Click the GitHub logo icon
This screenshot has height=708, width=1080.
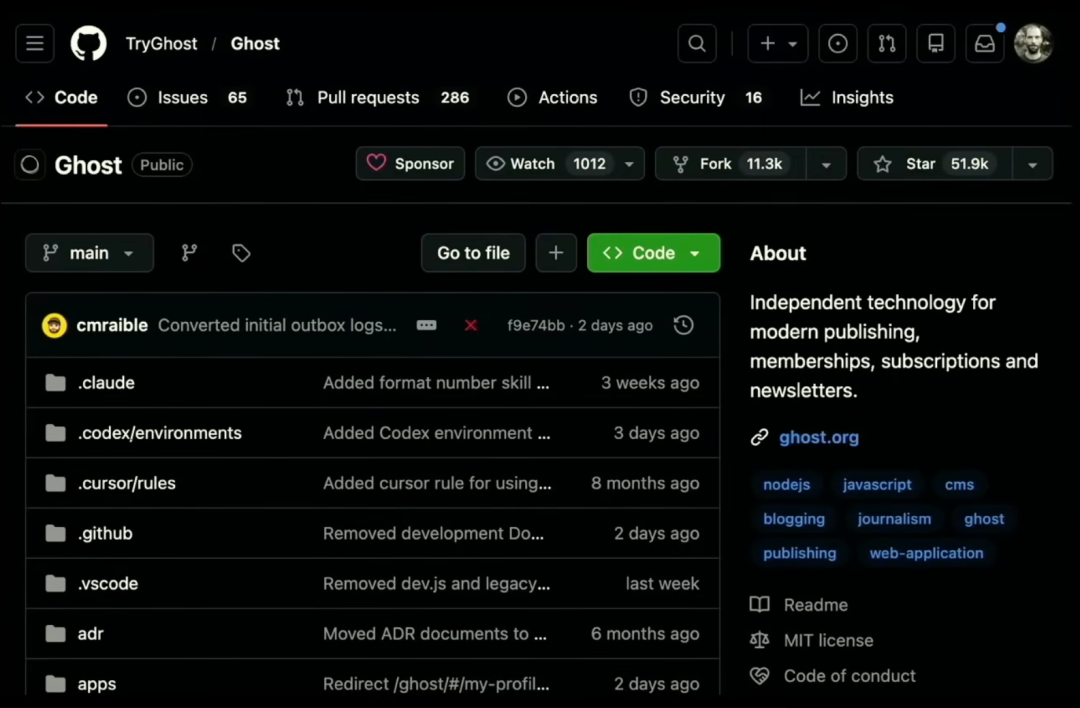pos(88,44)
